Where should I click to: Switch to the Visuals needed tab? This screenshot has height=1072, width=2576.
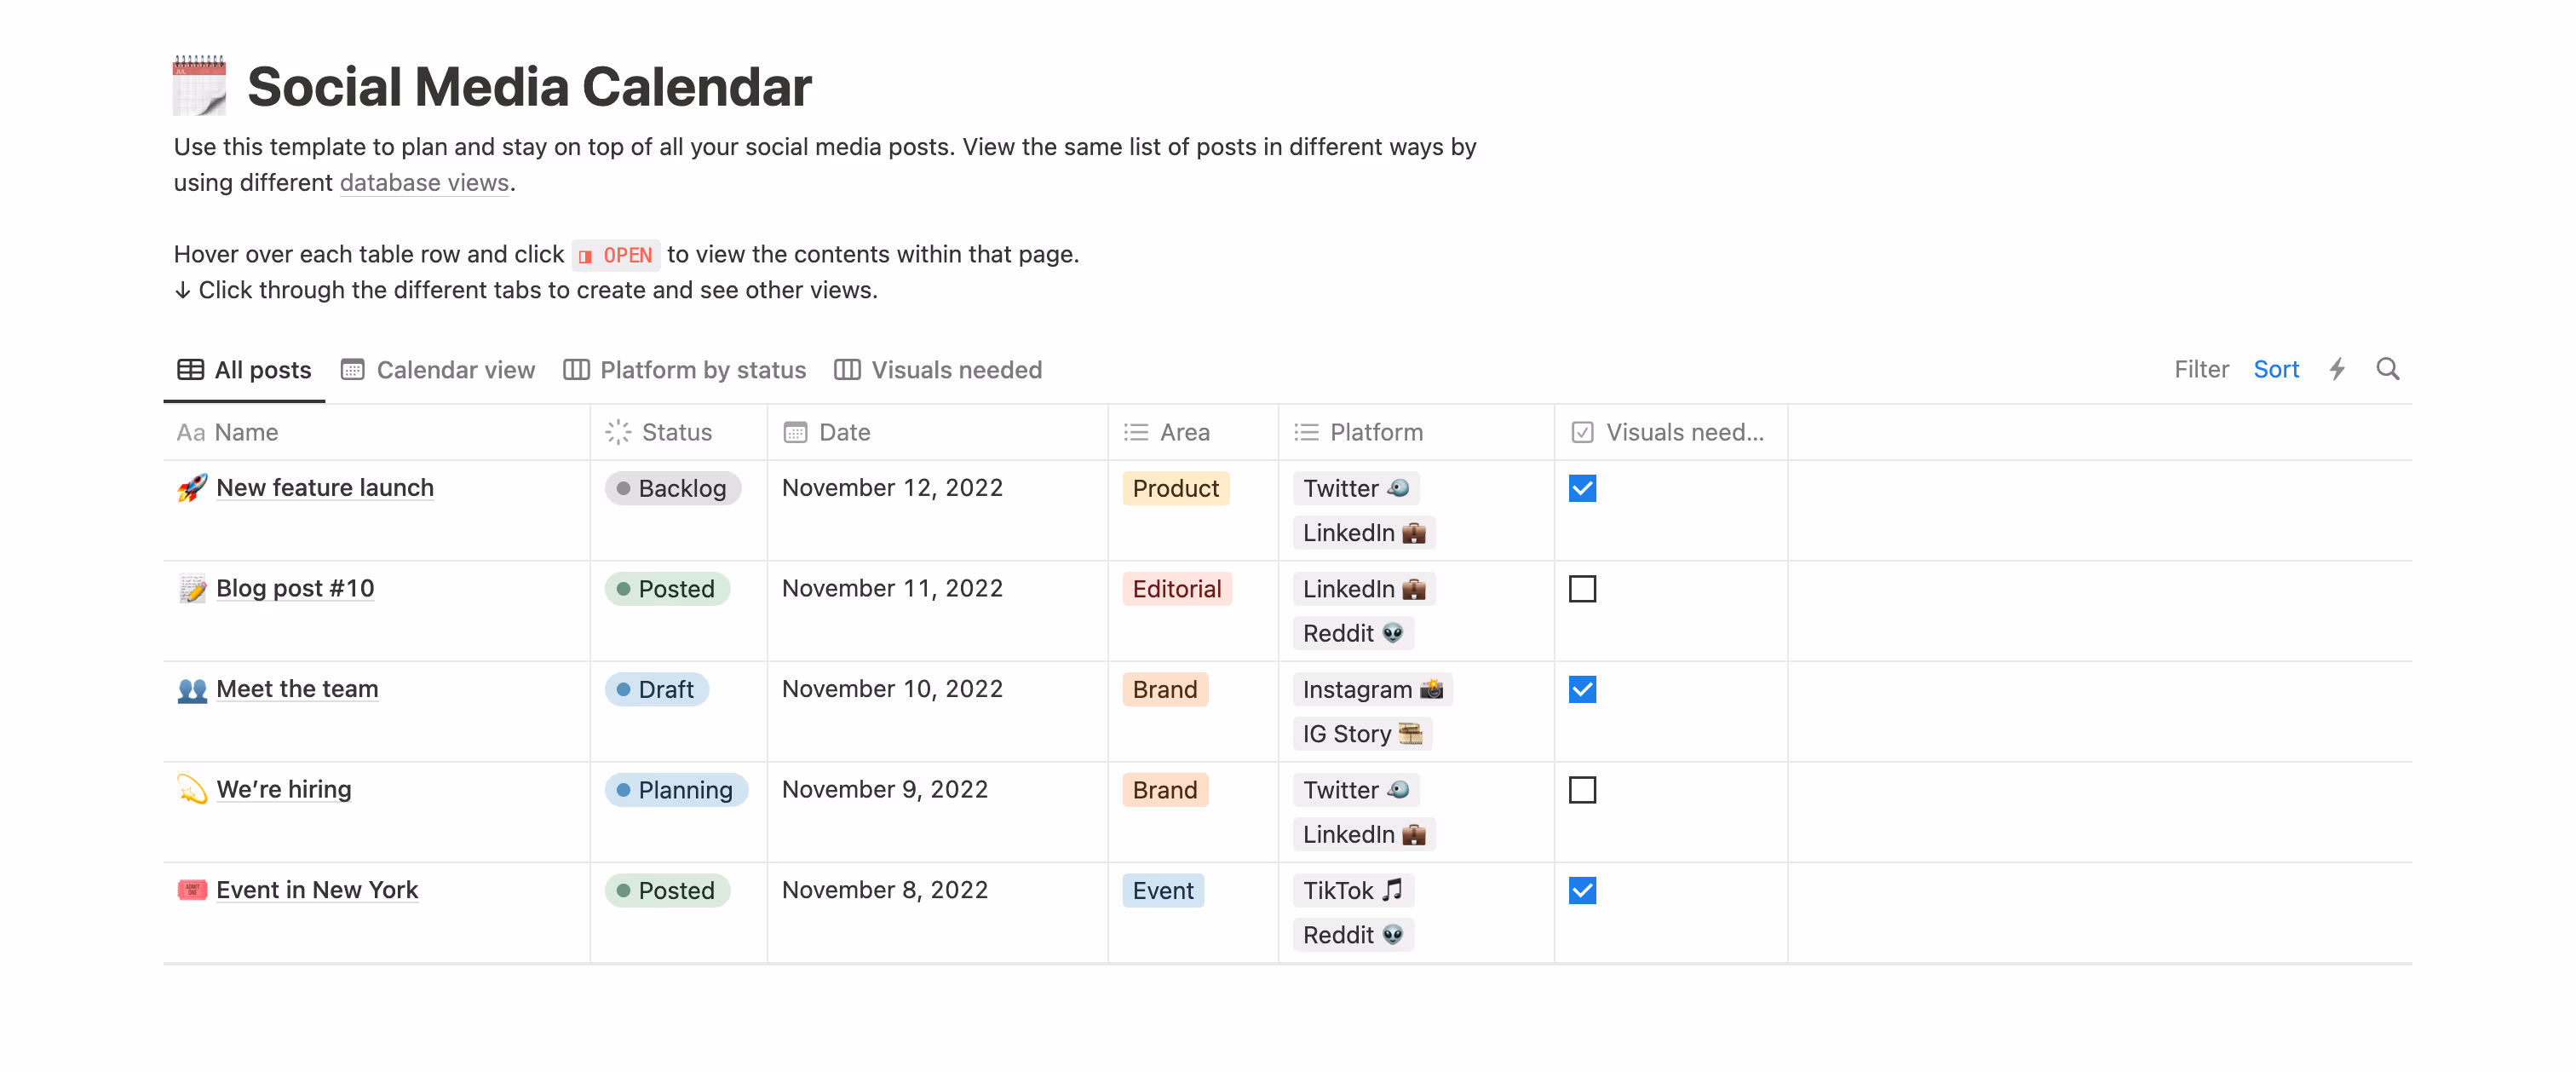[x=957, y=369]
